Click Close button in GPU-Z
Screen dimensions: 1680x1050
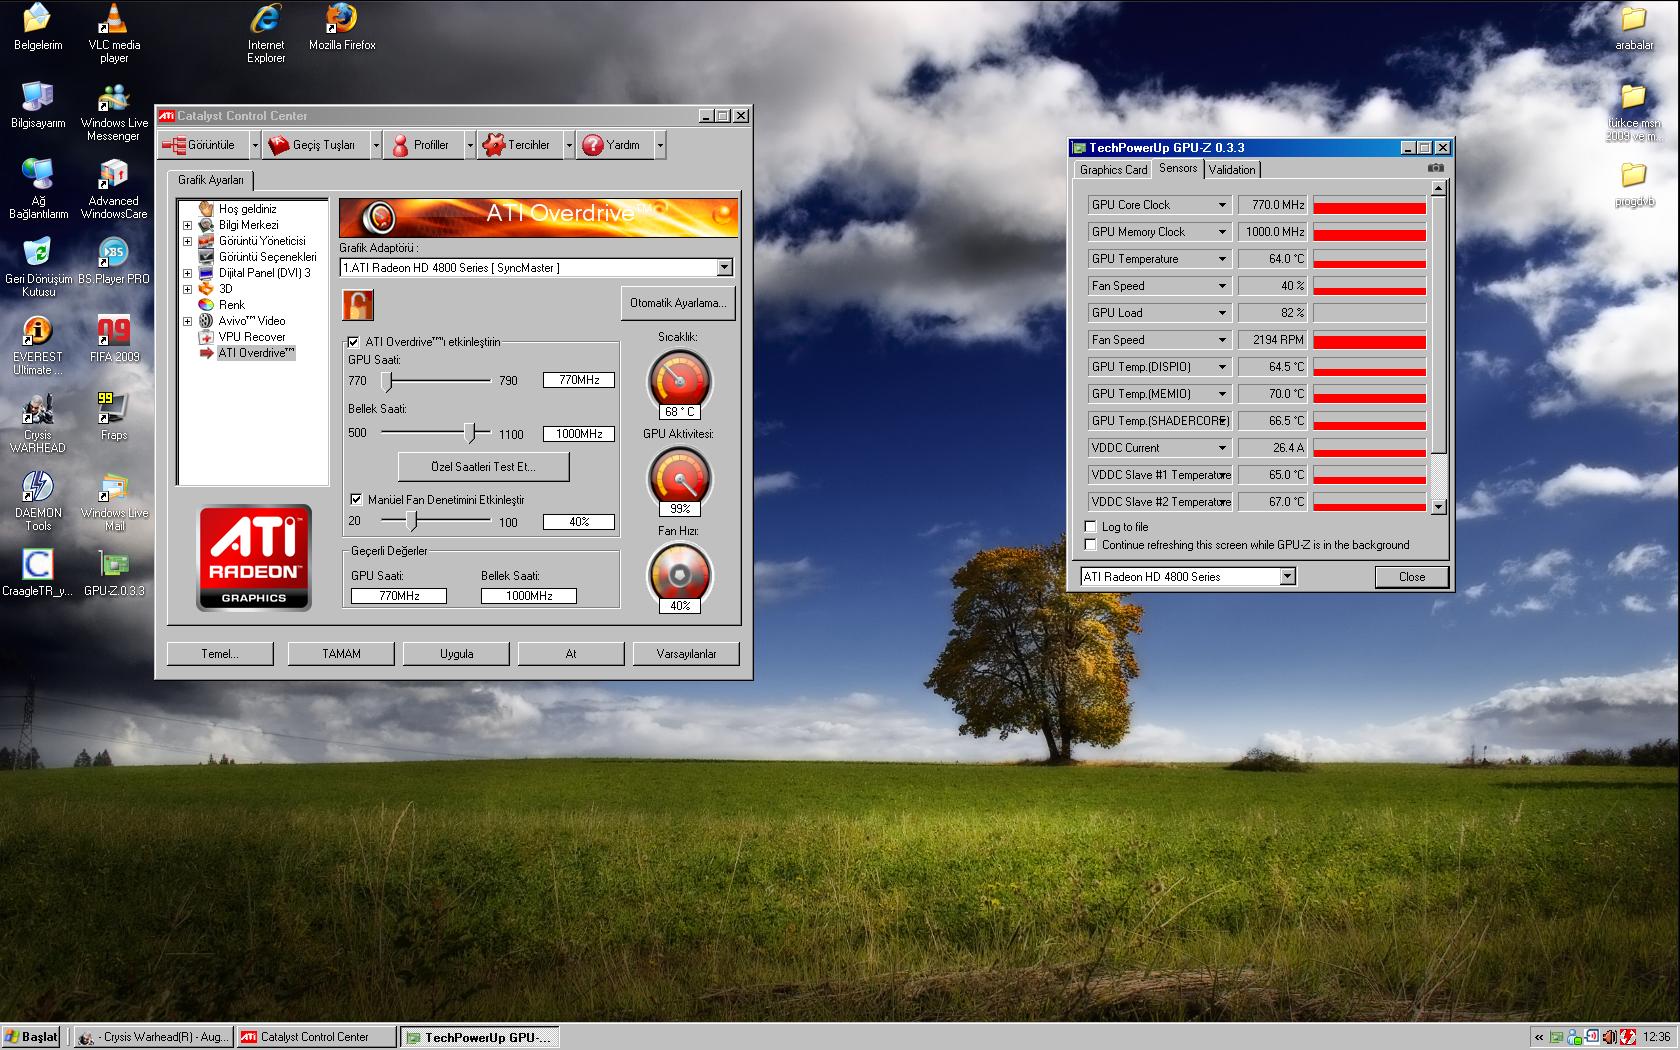click(x=1411, y=577)
